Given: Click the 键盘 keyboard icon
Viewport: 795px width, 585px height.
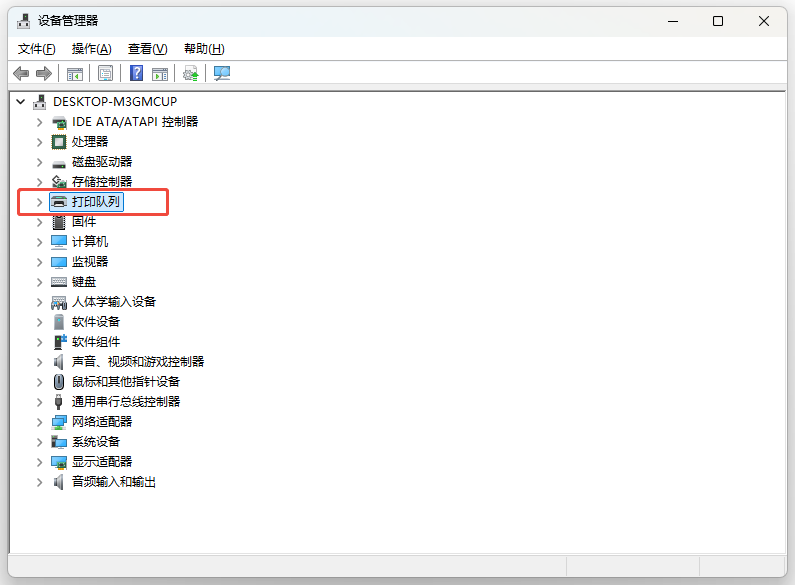Looking at the screenshot, I should (x=59, y=282).
